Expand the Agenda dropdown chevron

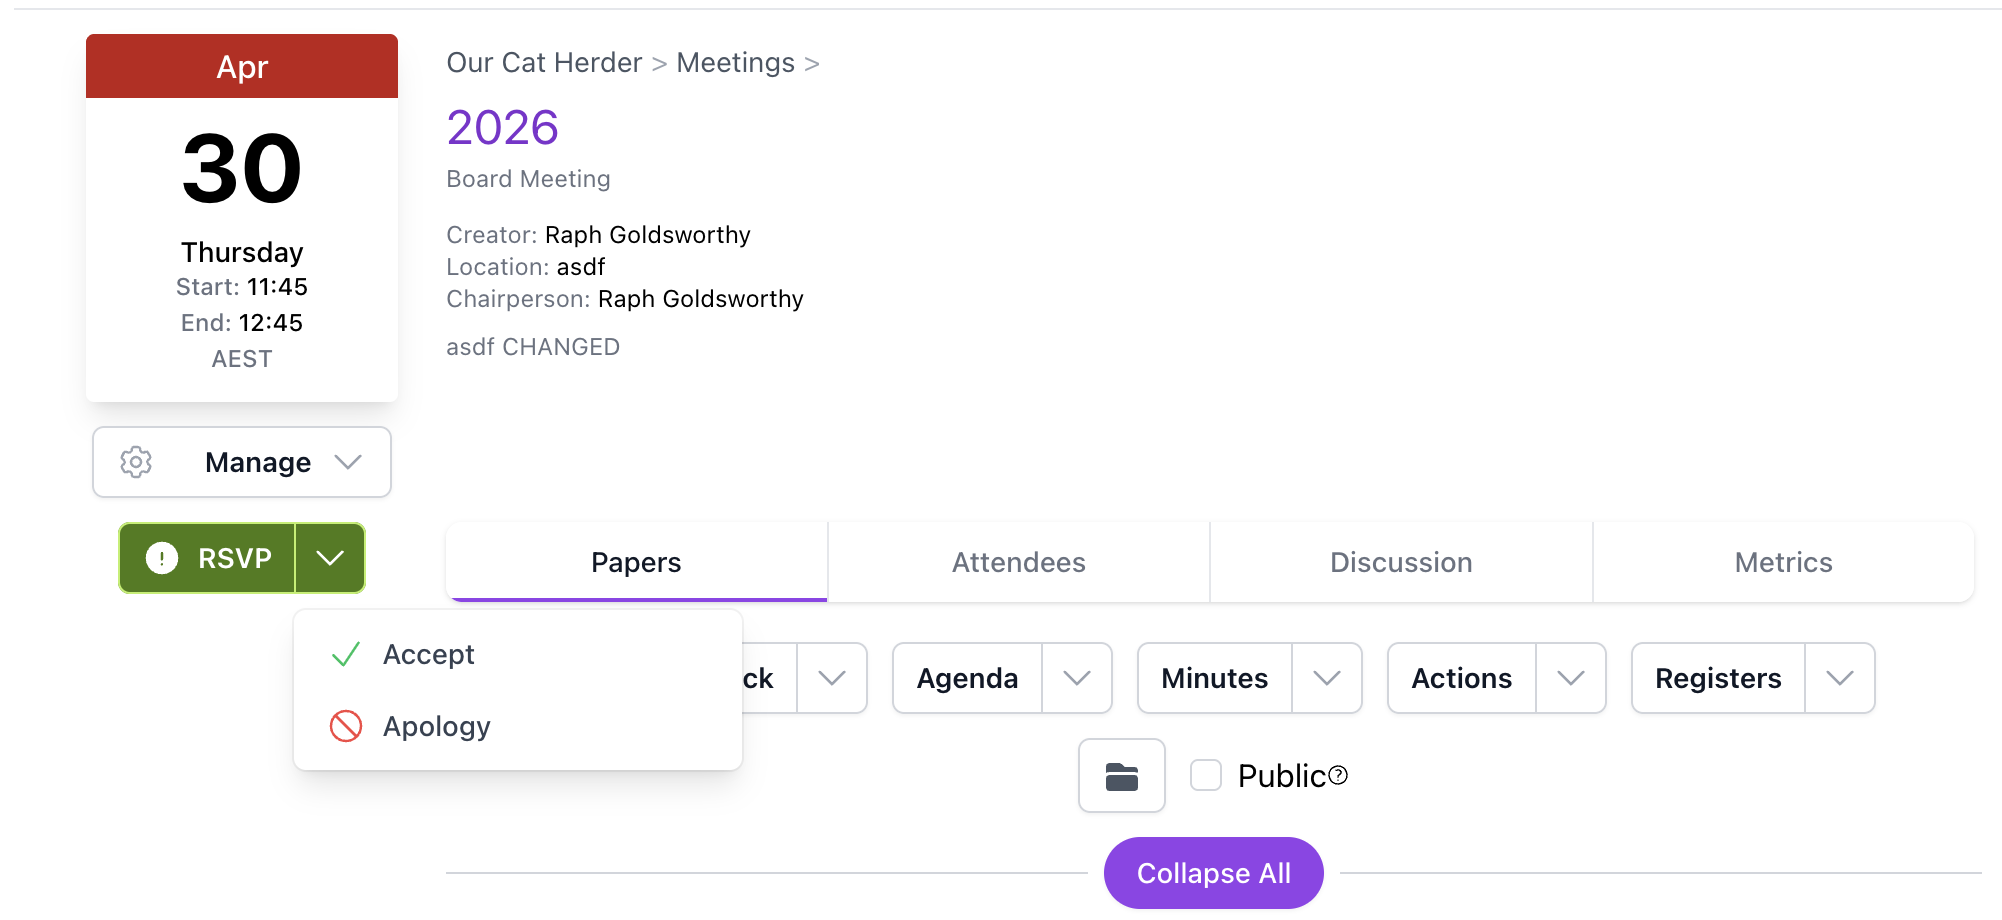click(x=1077, y=678)
